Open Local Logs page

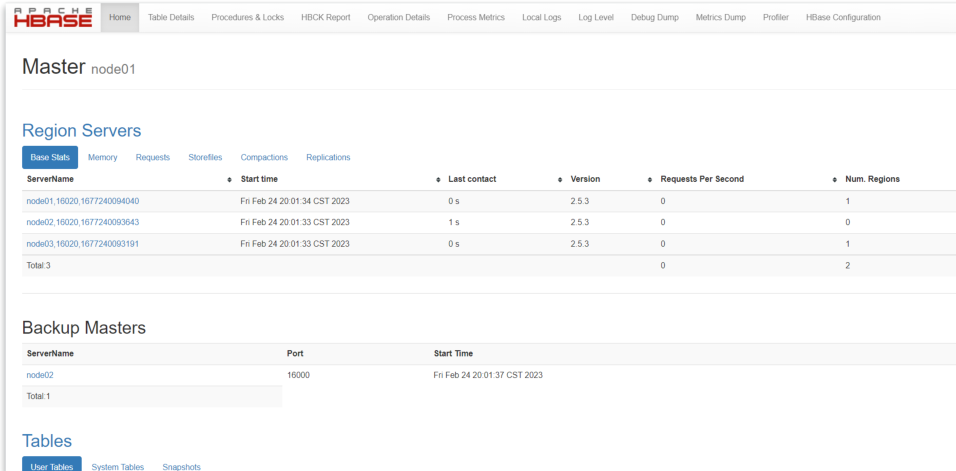pyautogui.click(x=541, y=18)
